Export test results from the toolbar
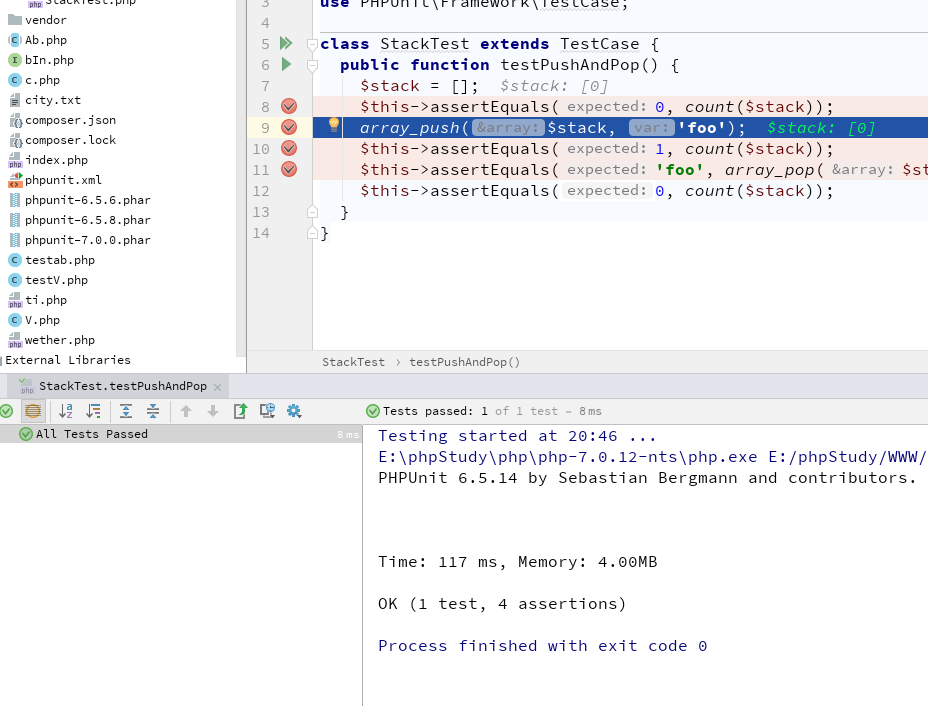The image size is (928, 706). coord(240,411)
